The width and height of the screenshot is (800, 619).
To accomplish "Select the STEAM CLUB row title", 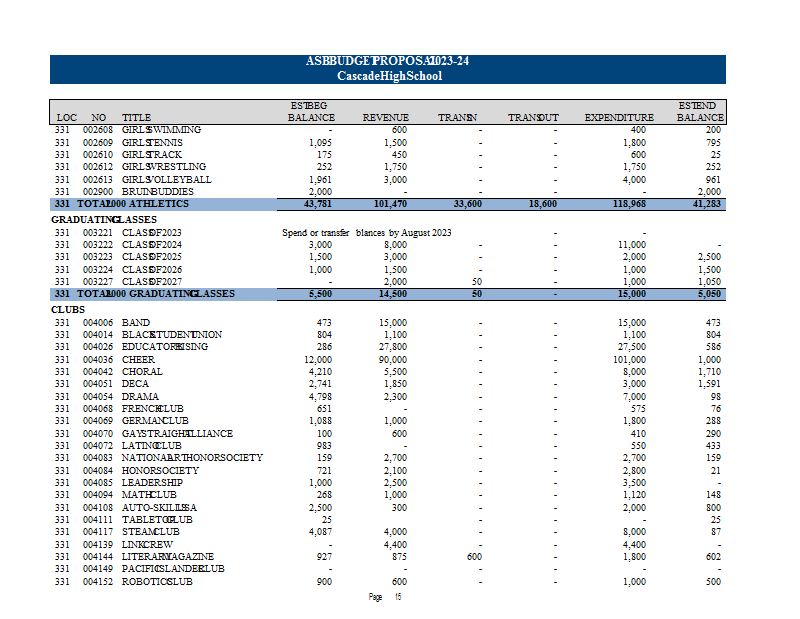I will [x=151, y=532].
